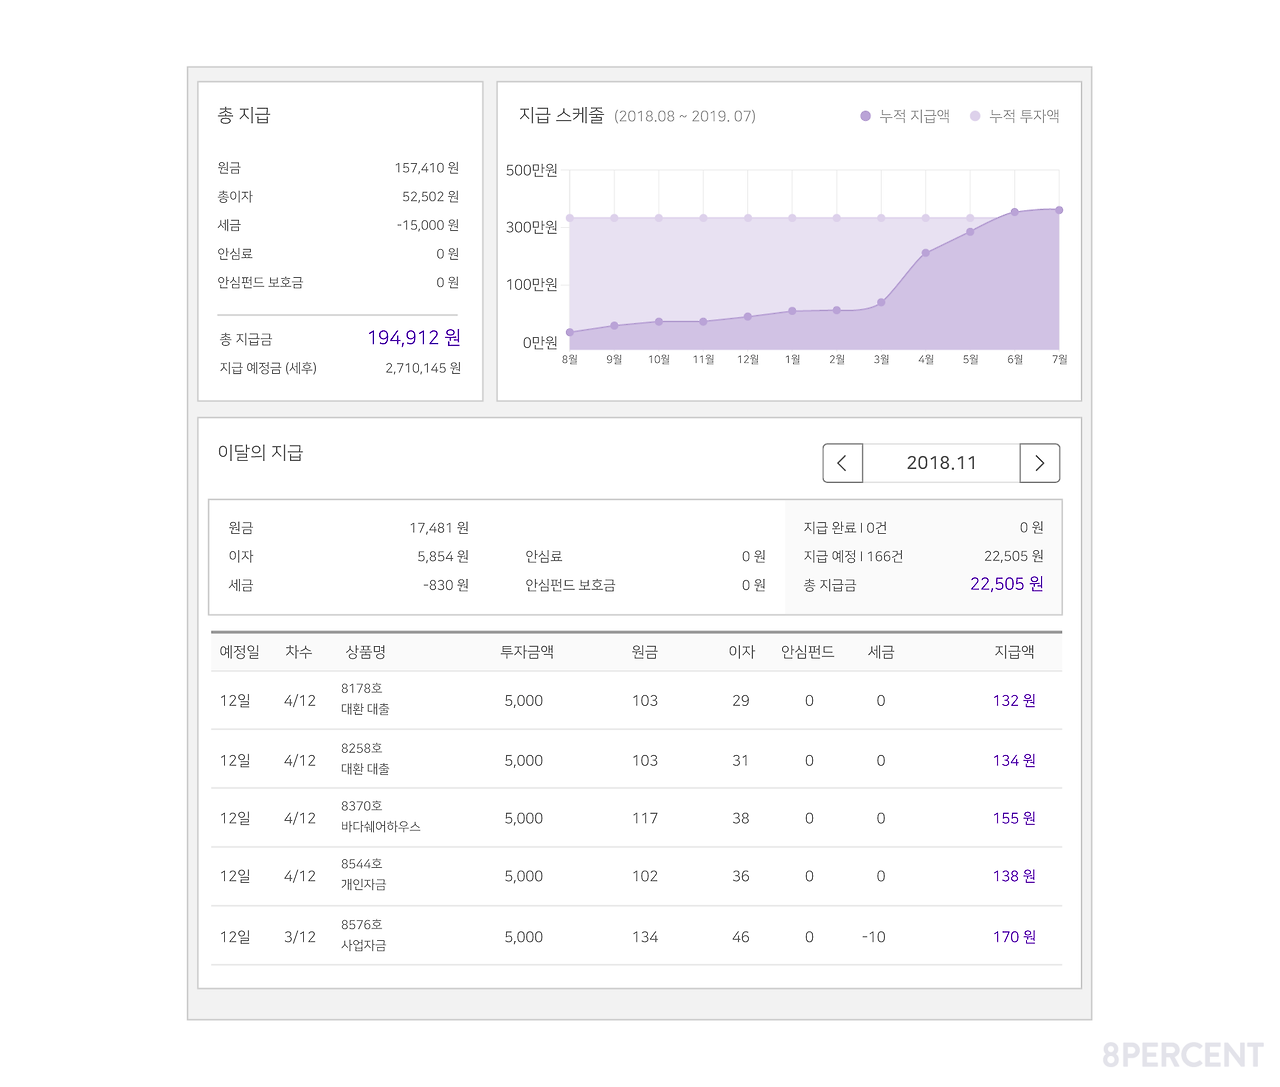Click the 이달의 지급 section heading
Screen dimensions: 1280x1087
click(x=260, y=453)
